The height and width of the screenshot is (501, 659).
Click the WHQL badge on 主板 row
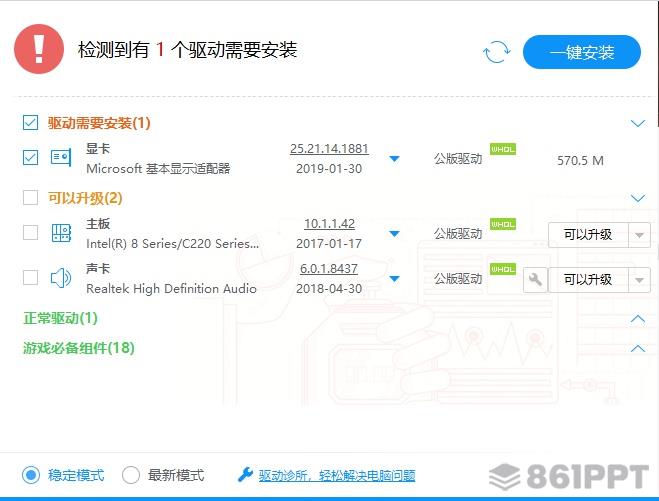pyautogui.click(x=503, y=224)
